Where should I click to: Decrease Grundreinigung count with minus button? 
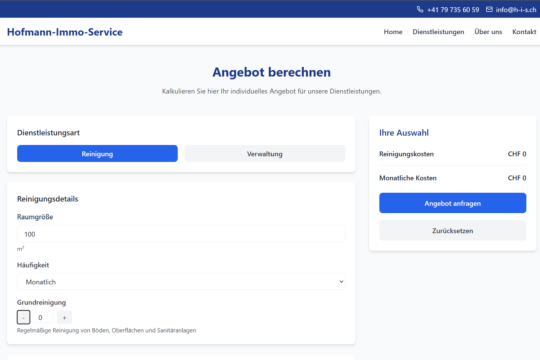pos(23,317)
